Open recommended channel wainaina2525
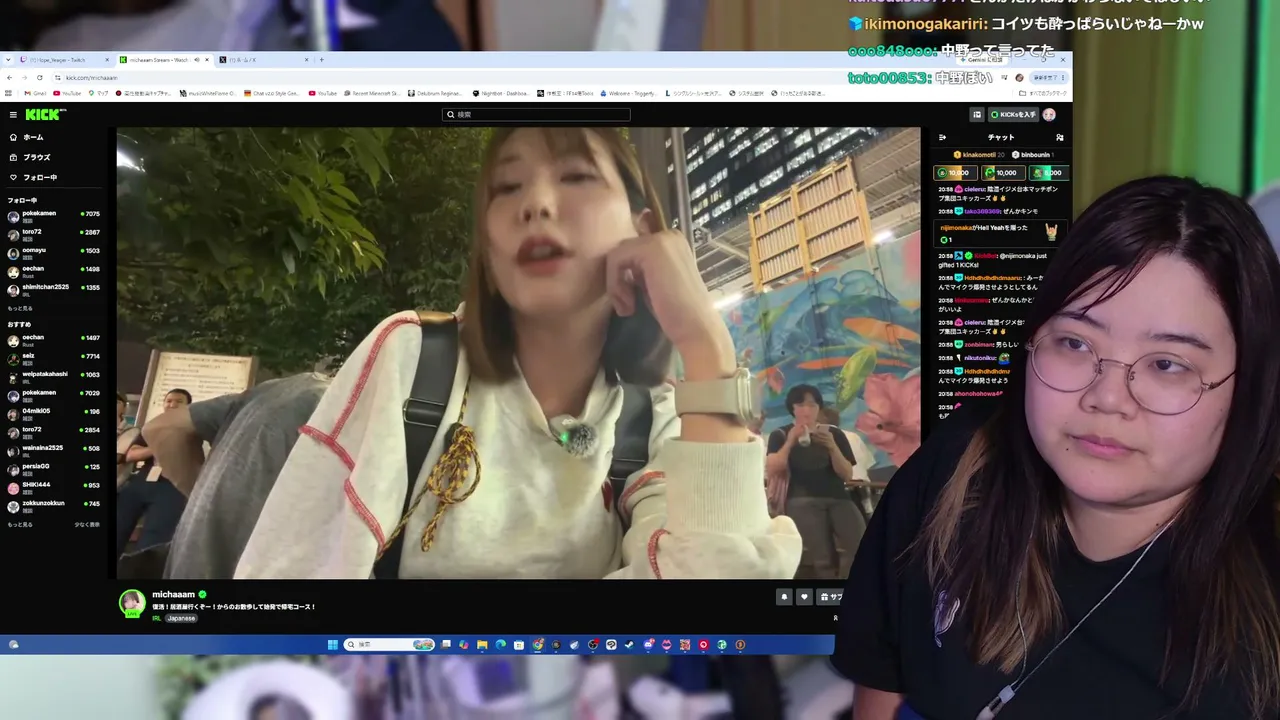Viewport: 1280px width, 720px height. 54,449
